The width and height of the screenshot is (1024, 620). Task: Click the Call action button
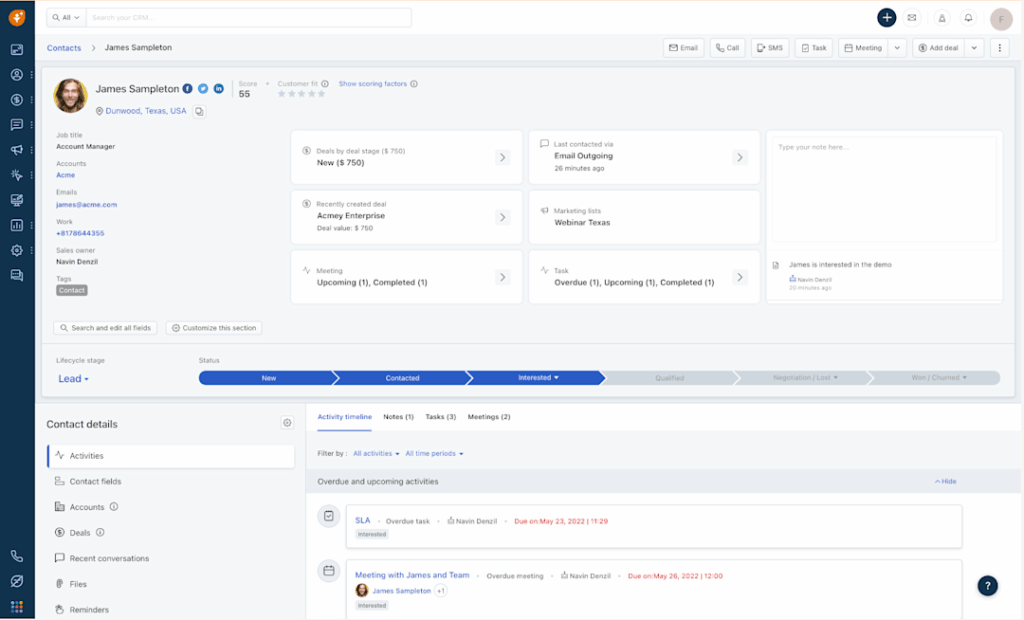coord(728,48)
